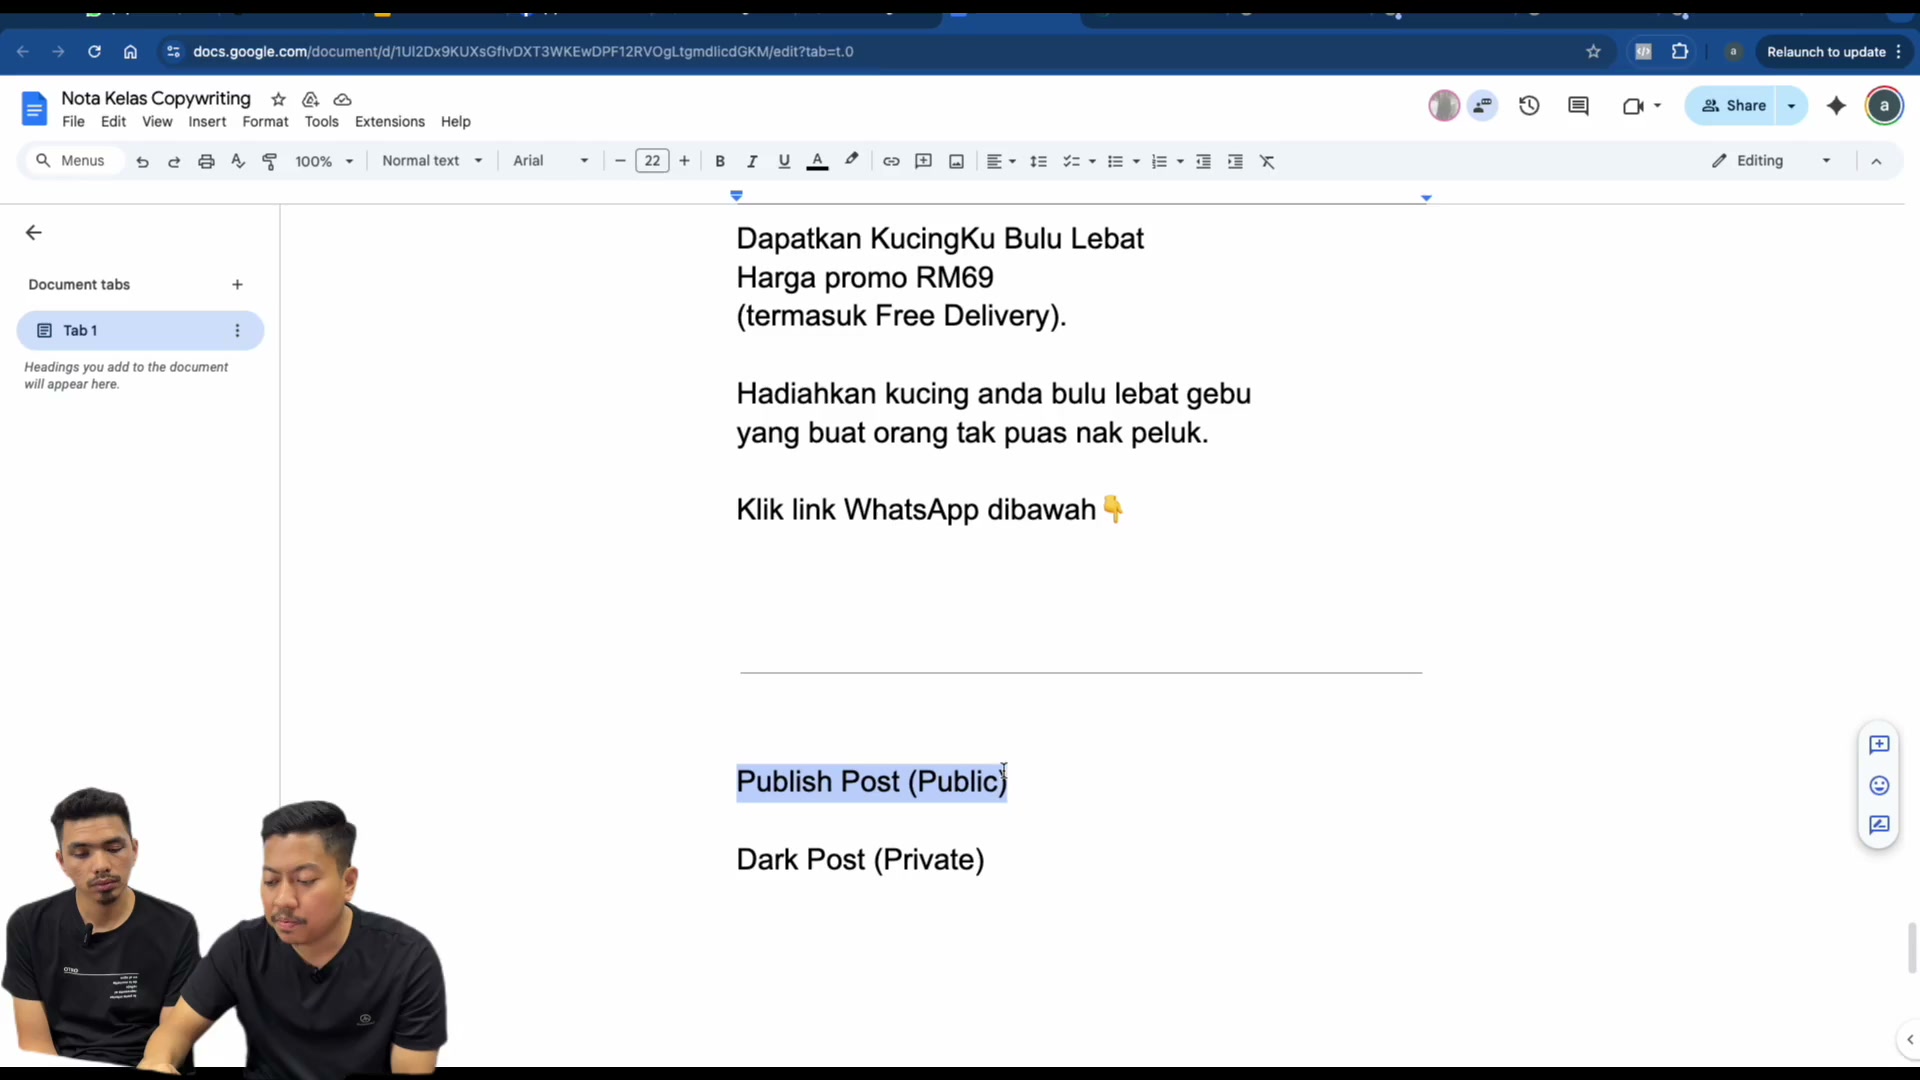Open the Format menu
The image size is (1920, 1080).
click(x=265, y=122)
